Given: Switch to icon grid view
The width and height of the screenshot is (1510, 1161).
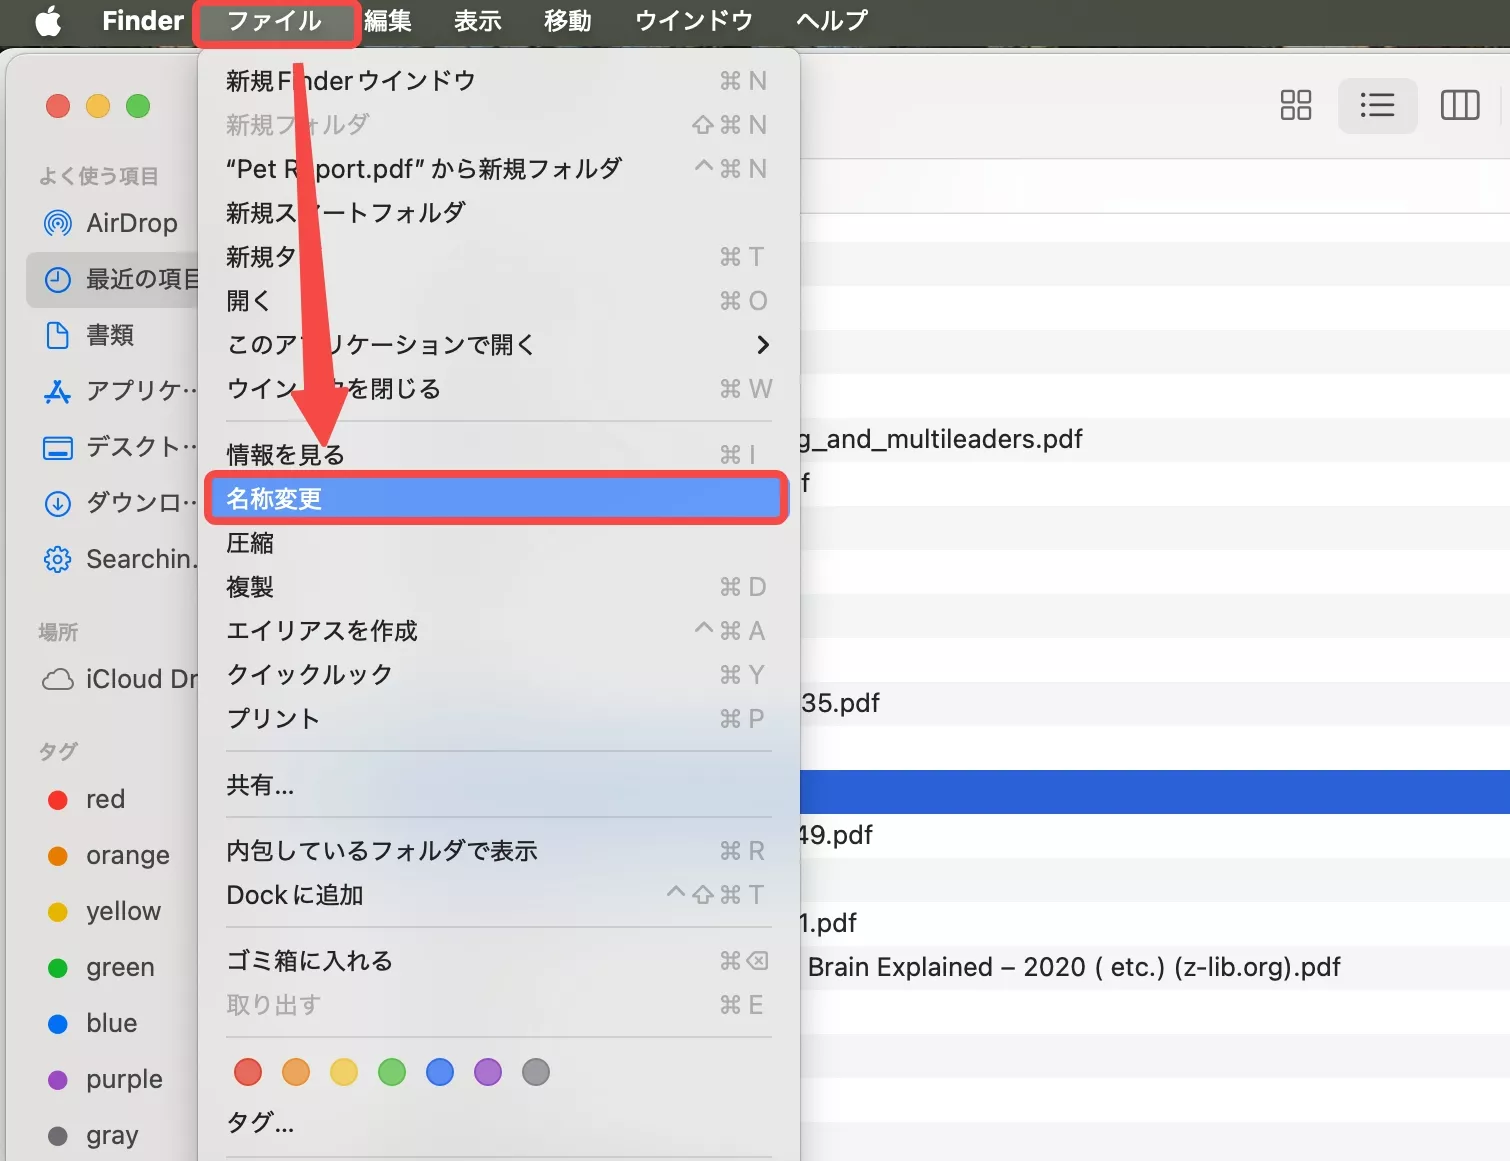Looking at the screenshot, I should 1295,105.
